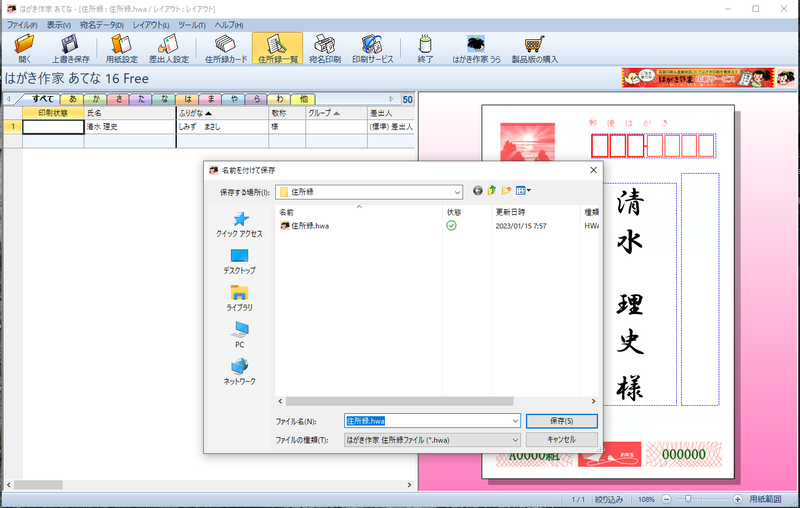Select クイック アクセス in the sidebar
The image size is (800, 508).
(x=239, y=225)
